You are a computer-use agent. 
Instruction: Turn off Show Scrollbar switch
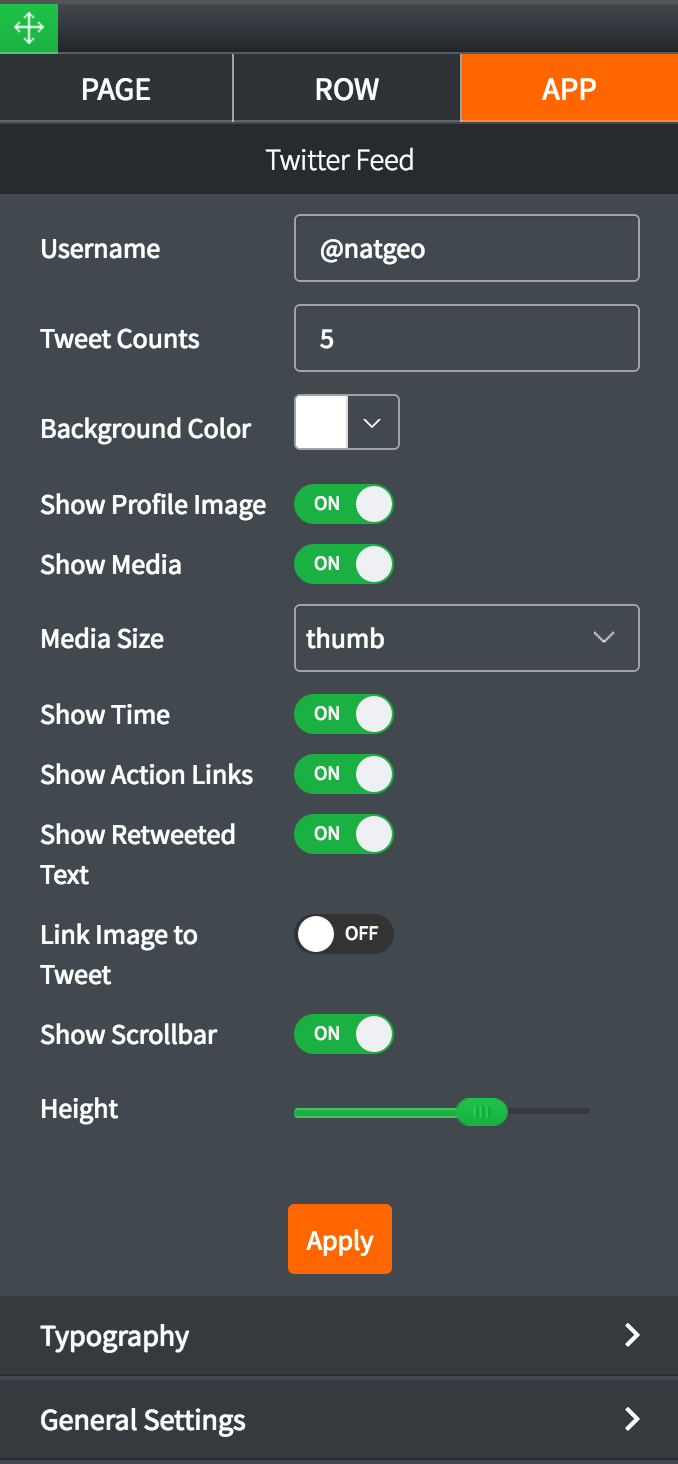344,1034
